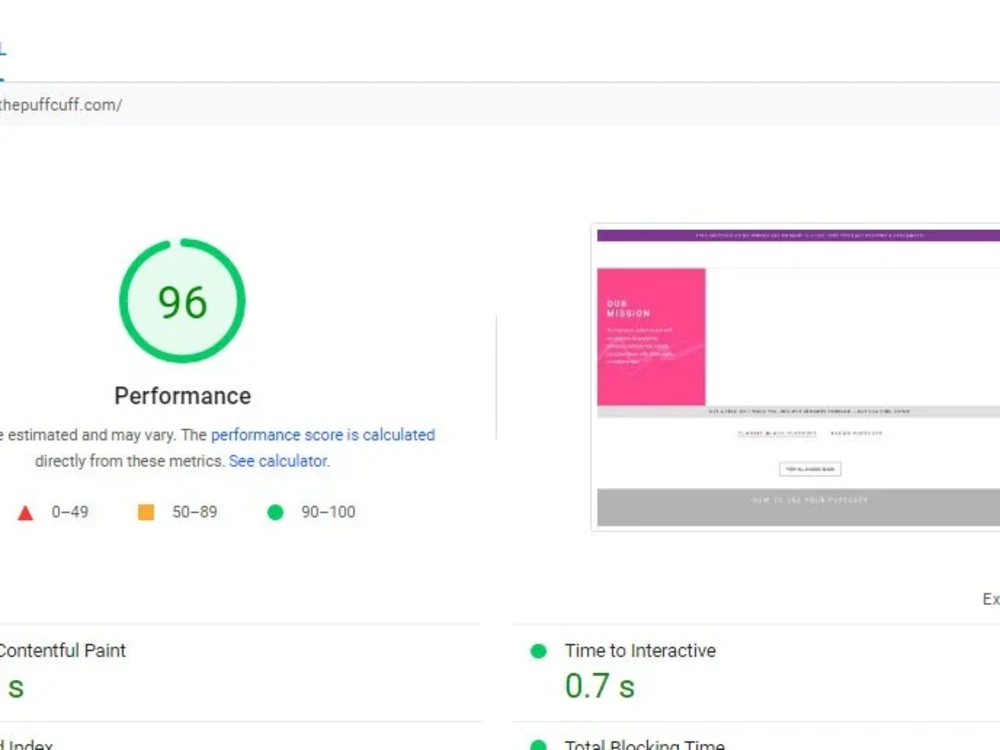Click the 'Total Blocking Time' metric label
This screenshot has height=750, width=1000.
pyautogui.click(x=645, y=744)
